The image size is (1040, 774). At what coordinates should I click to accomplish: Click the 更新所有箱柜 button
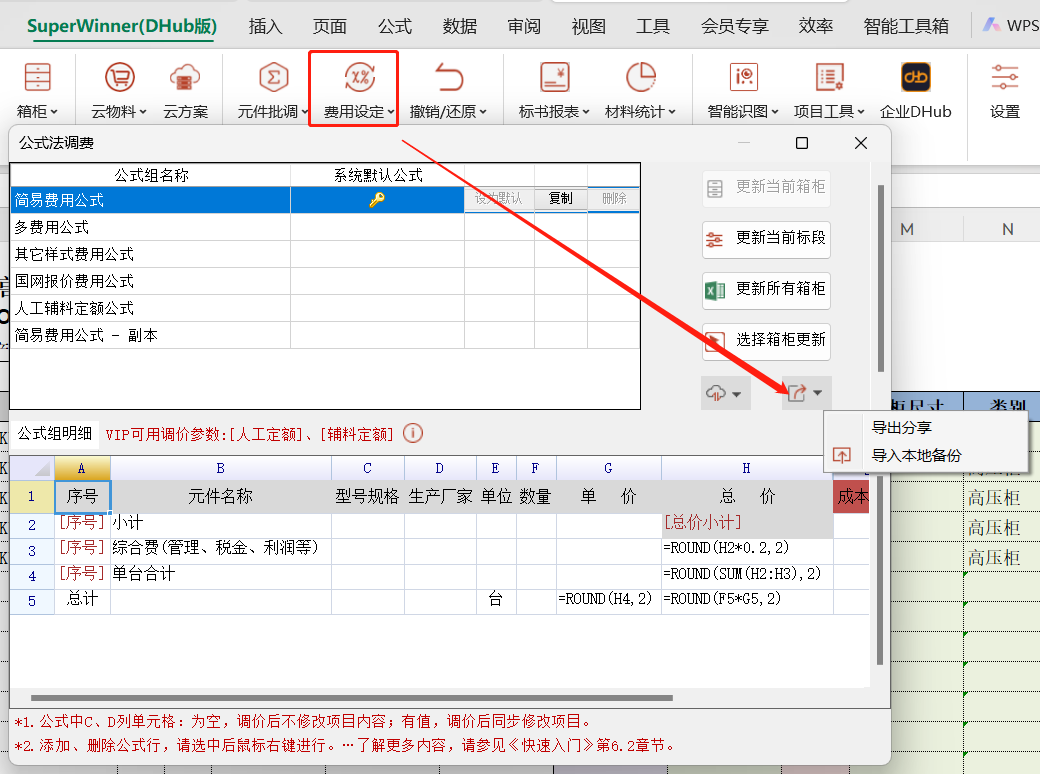(766, 290)
